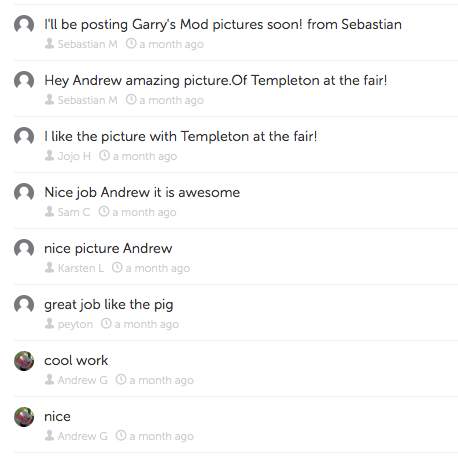Open peyton author name link
458x459 pixels.
click(75, 324)
